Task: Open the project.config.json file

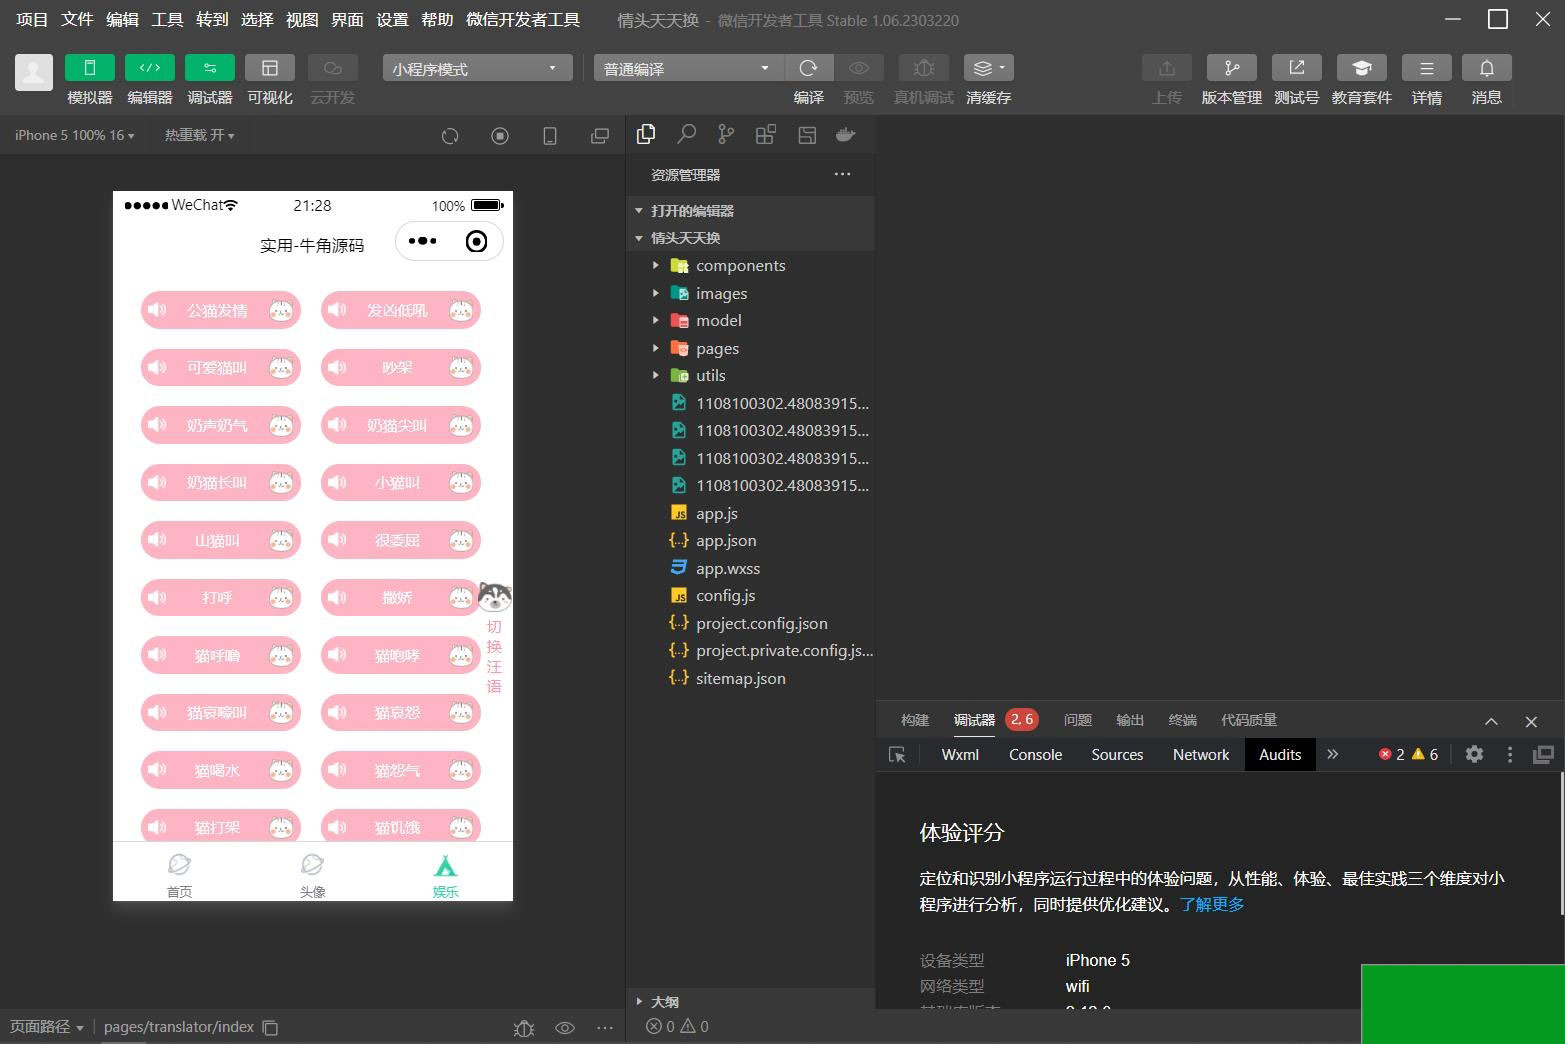Action: pyautogui.click(x=750, y=624)
